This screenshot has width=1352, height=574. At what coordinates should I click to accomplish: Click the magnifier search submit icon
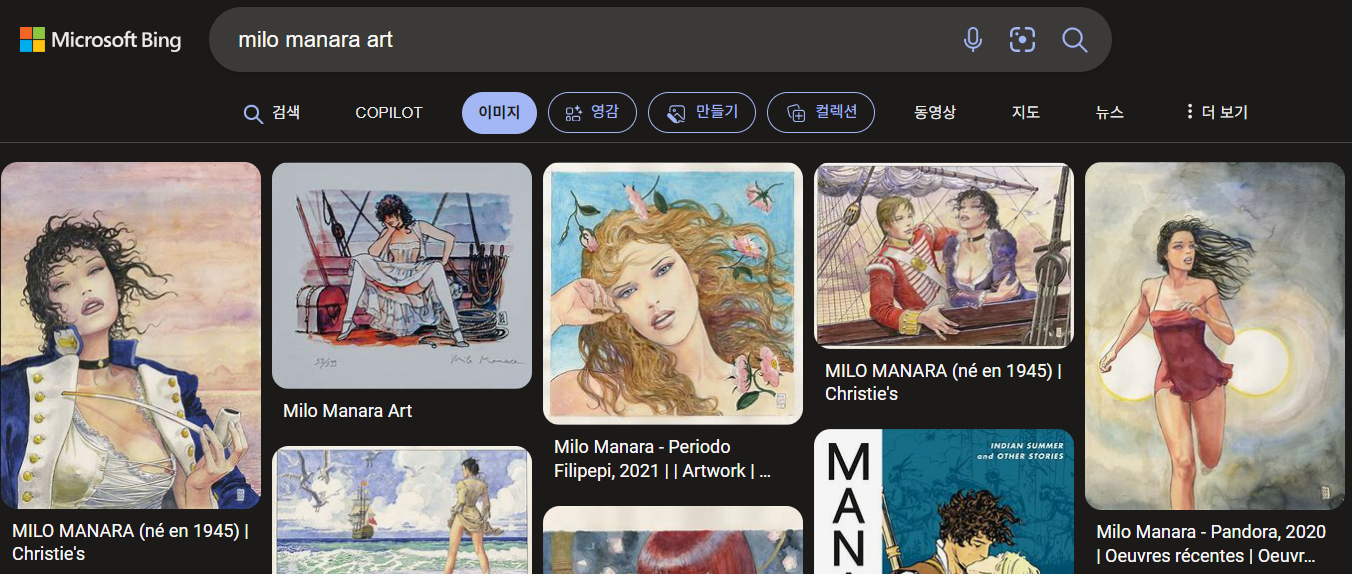[1074, 40]
